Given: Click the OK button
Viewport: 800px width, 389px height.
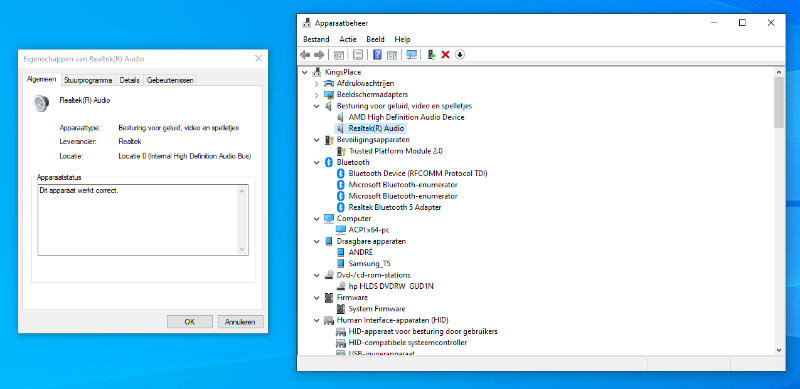Looking at the screenshot, I should 190,322.
